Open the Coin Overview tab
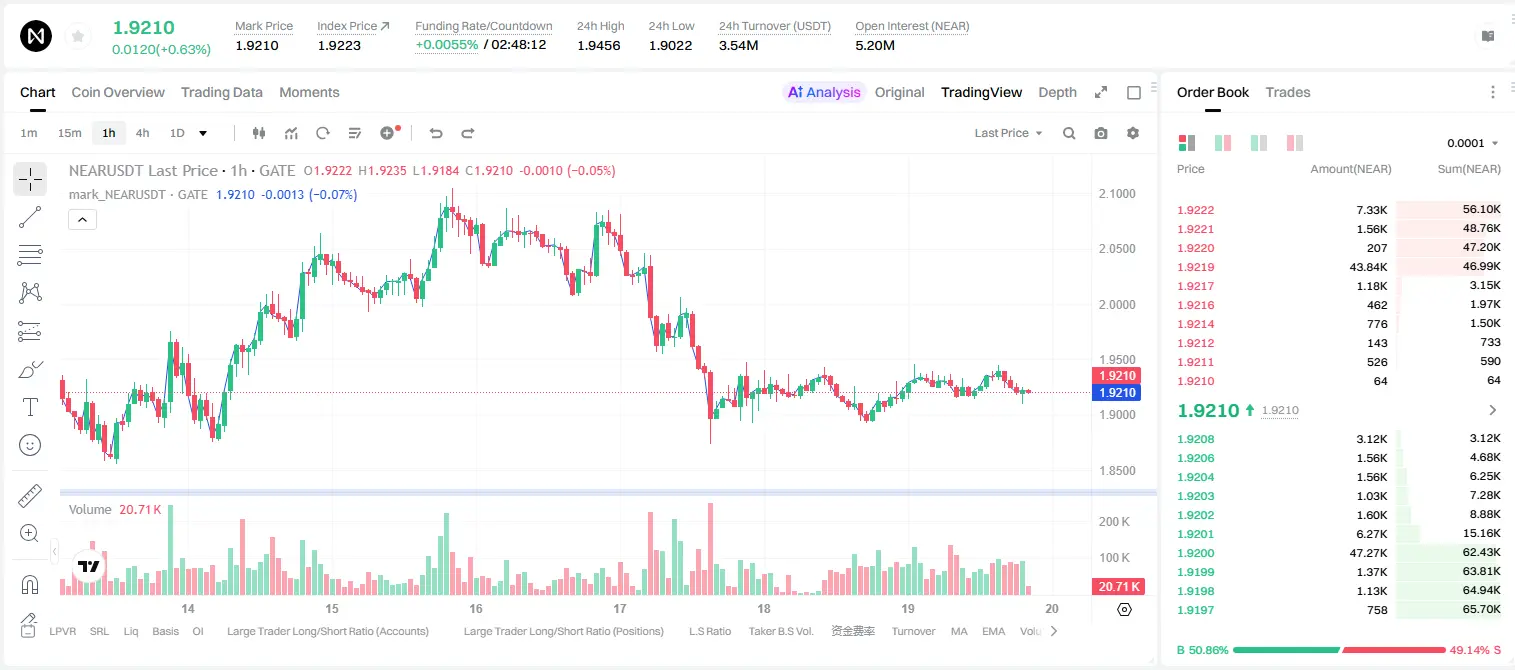 [118, 92]
